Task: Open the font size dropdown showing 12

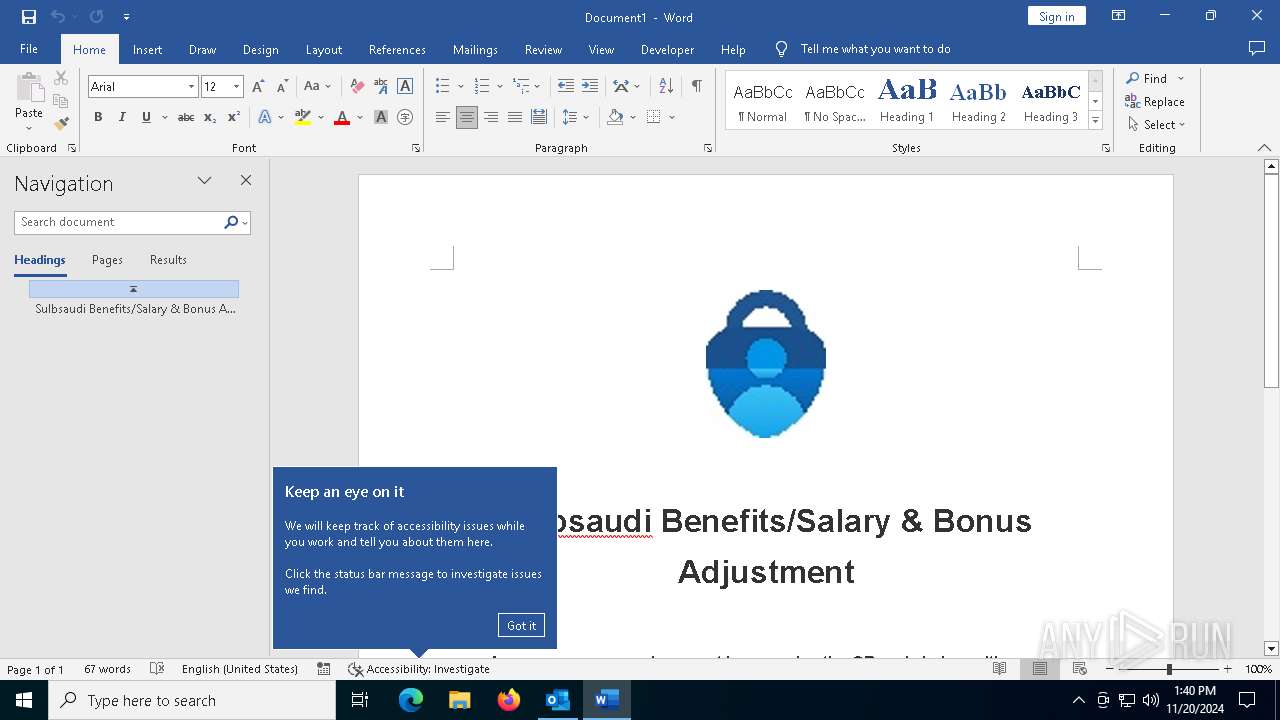Action: pos(237,87)
